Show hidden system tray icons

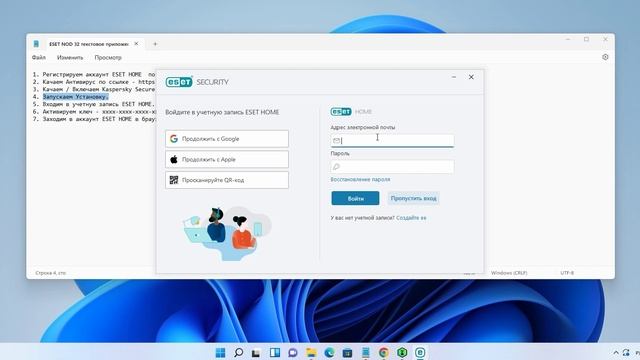click(x=616, y=353)
